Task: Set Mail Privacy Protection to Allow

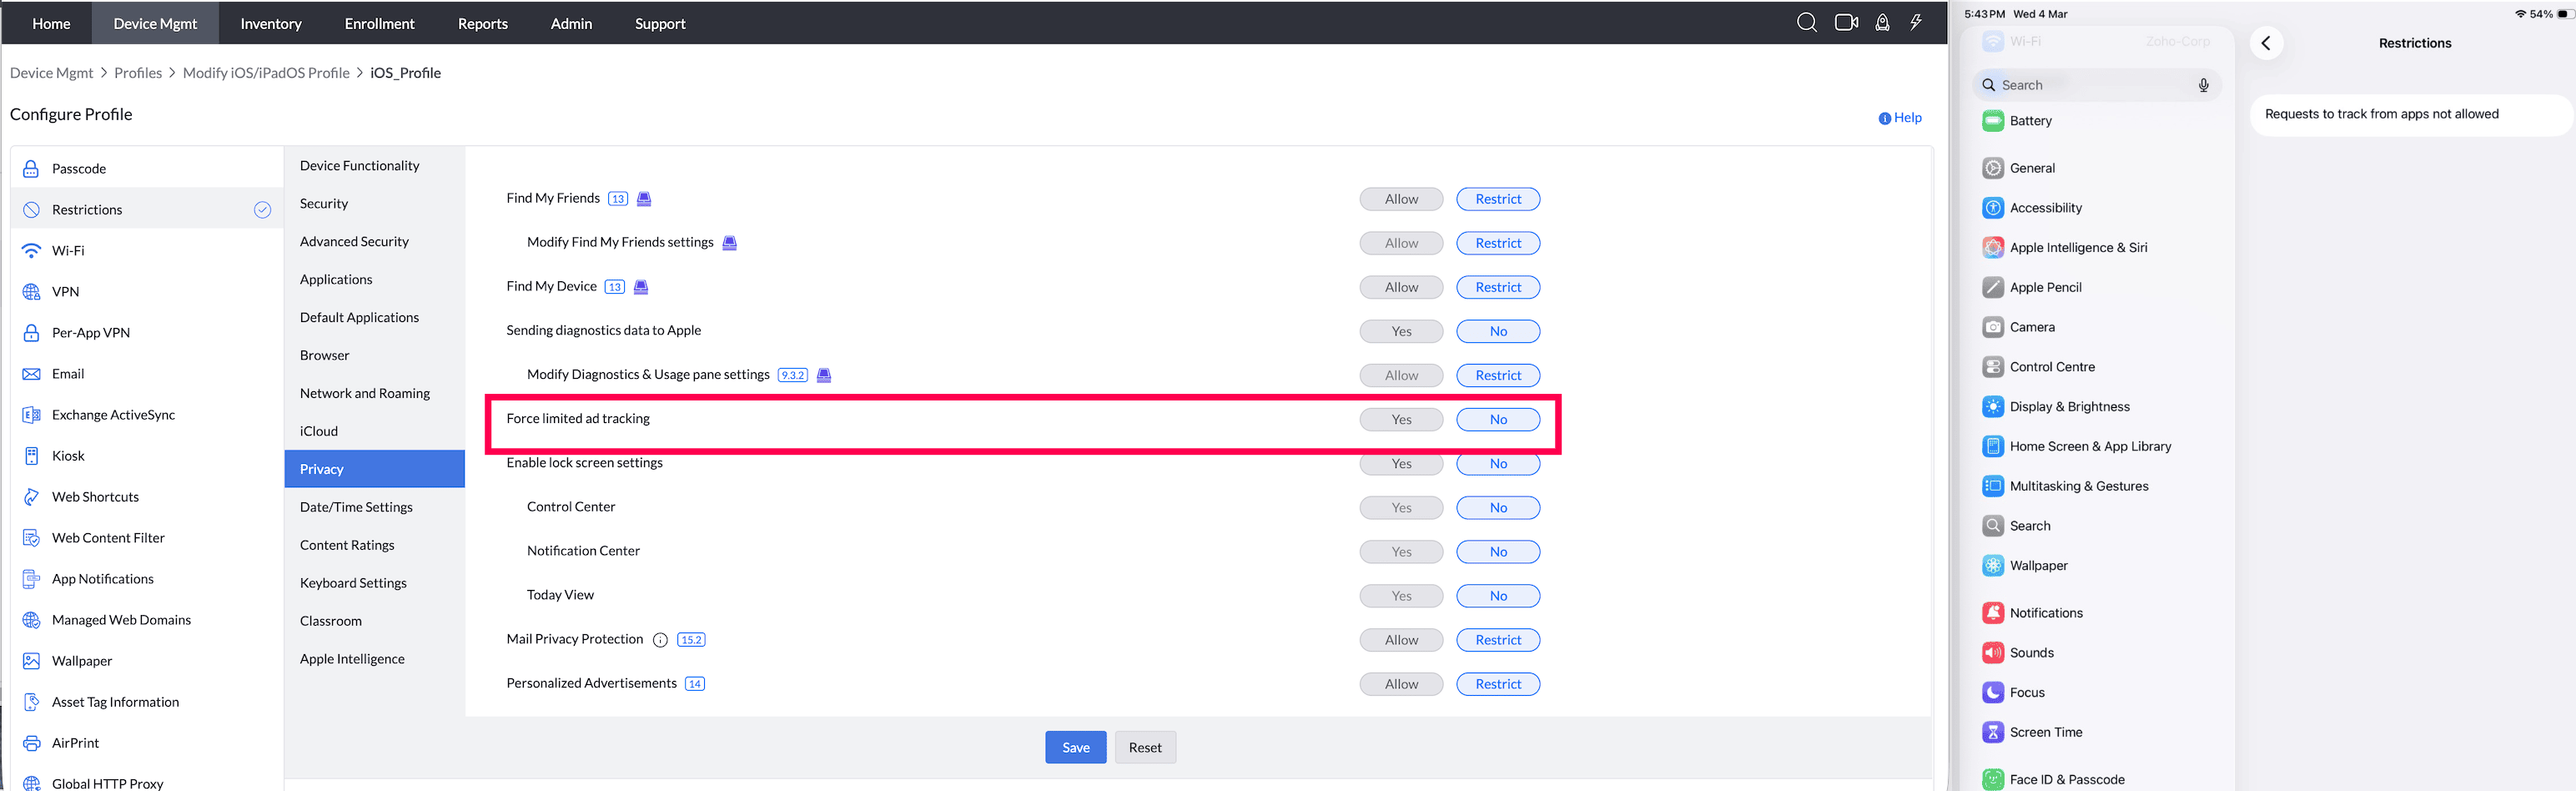Action: coord(1401,640)
